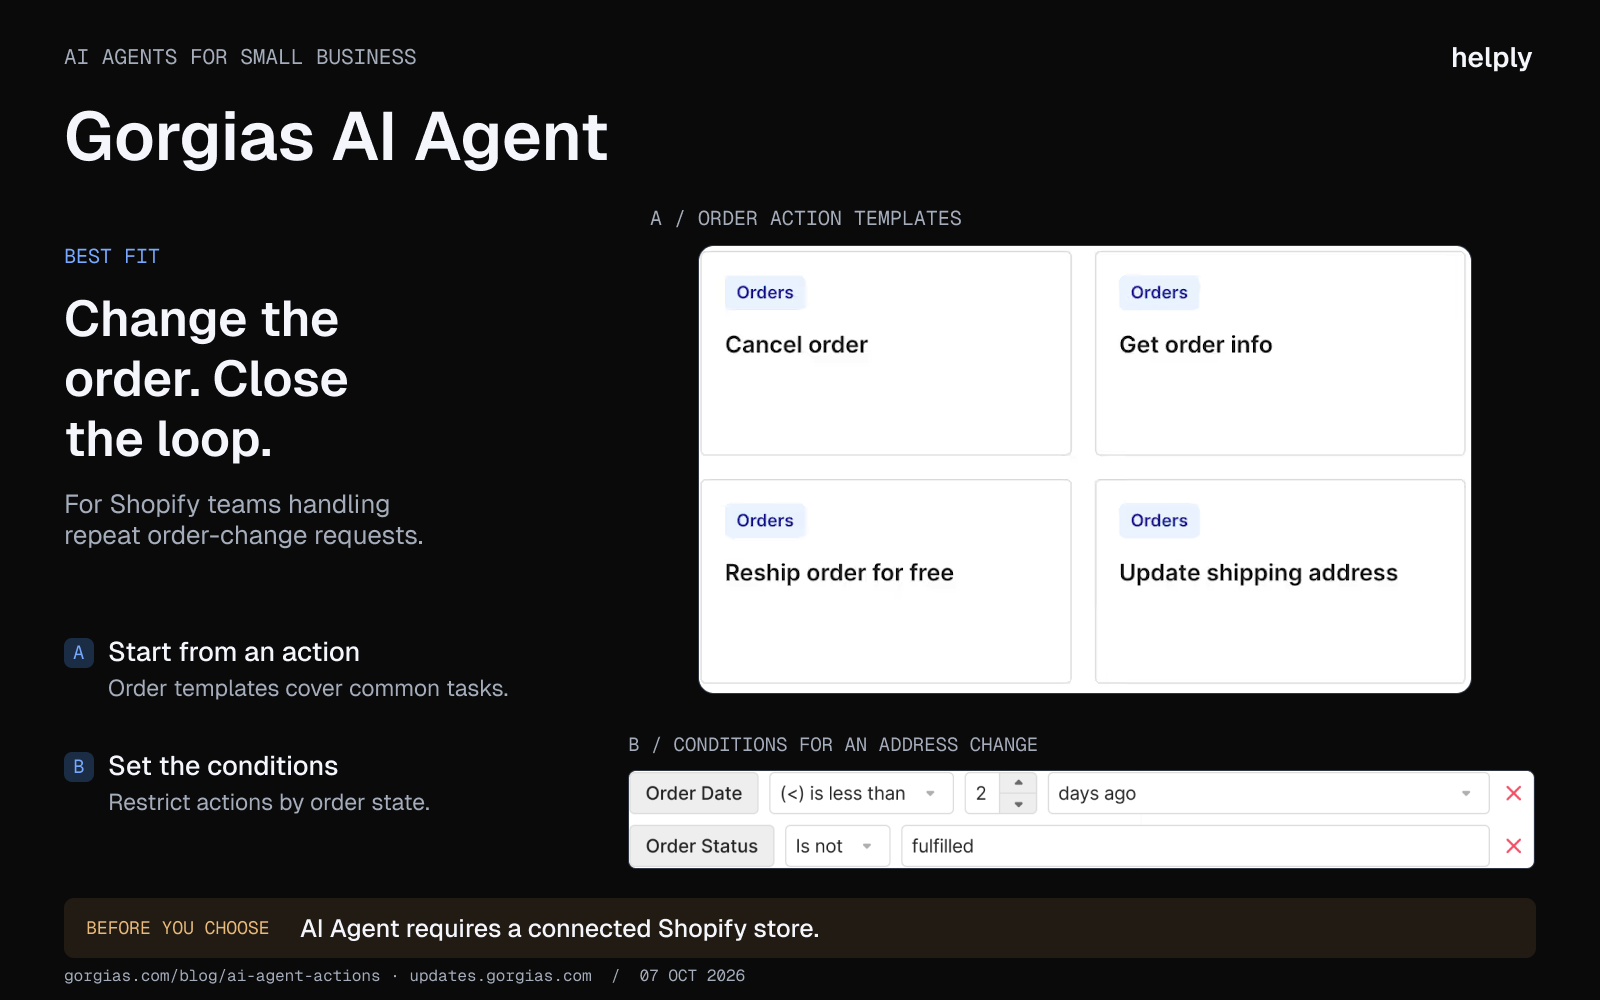Click 'AI Agent requires a connected Shopify store.'
Viewport: 1600px width, 1000px height.
coord(560,929)
